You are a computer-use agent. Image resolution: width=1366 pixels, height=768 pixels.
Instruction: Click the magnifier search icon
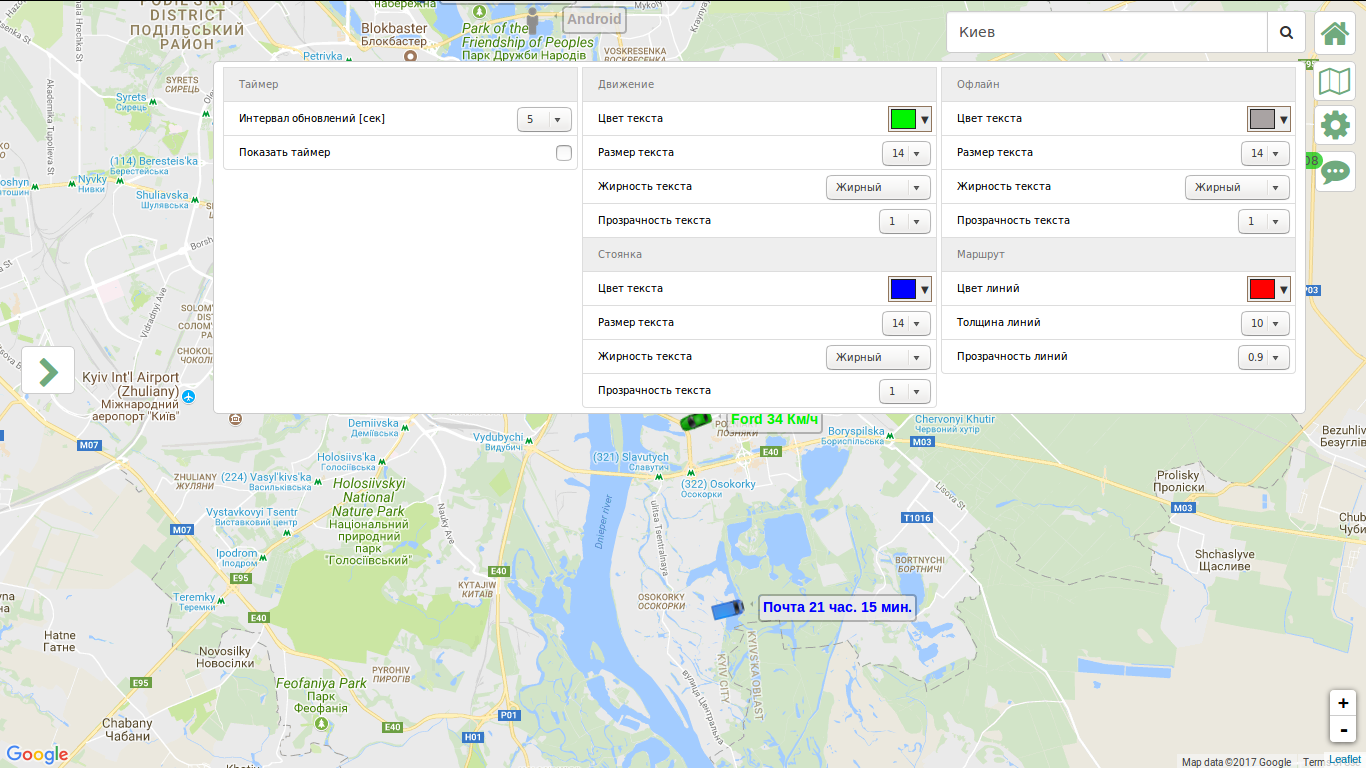1286,32
